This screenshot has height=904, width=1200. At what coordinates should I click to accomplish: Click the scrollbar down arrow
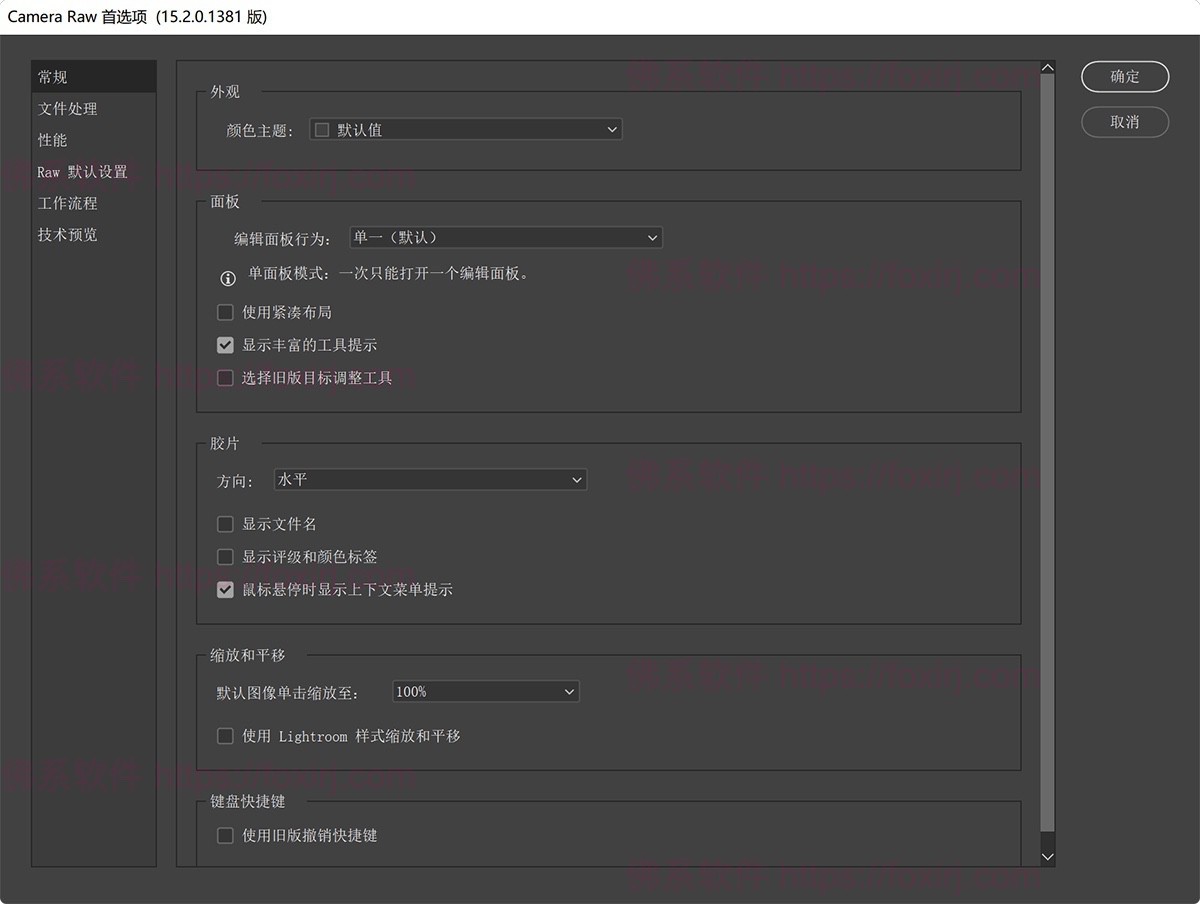[1047, 856]
